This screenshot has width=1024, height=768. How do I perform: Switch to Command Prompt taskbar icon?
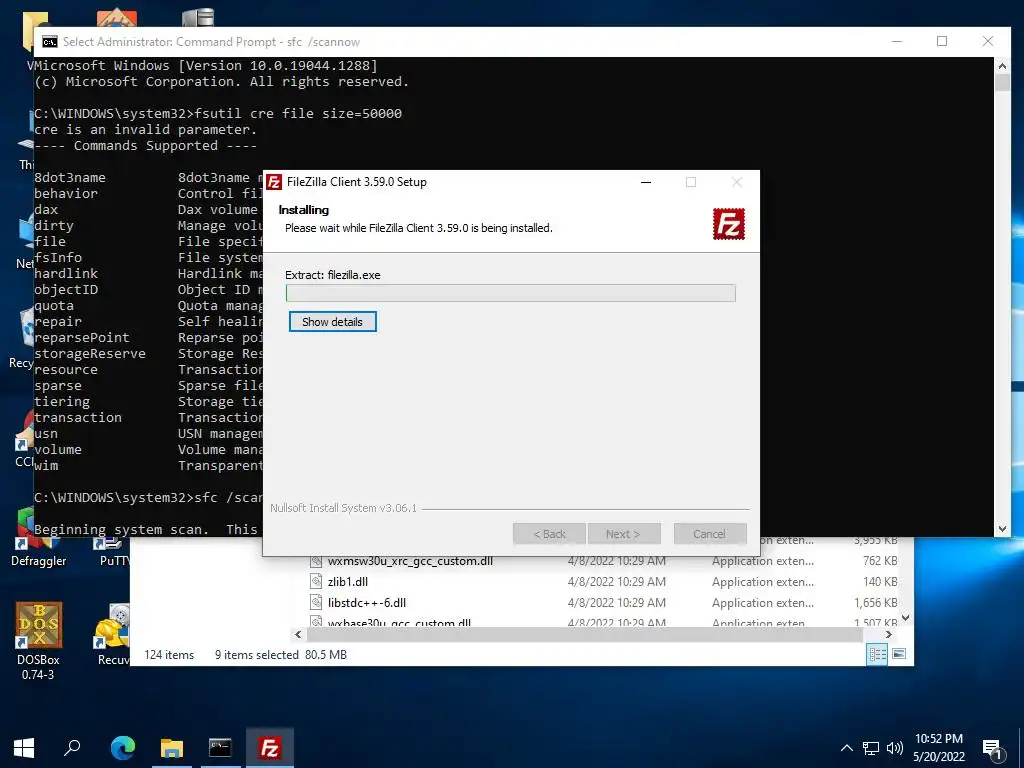point(220,748)
